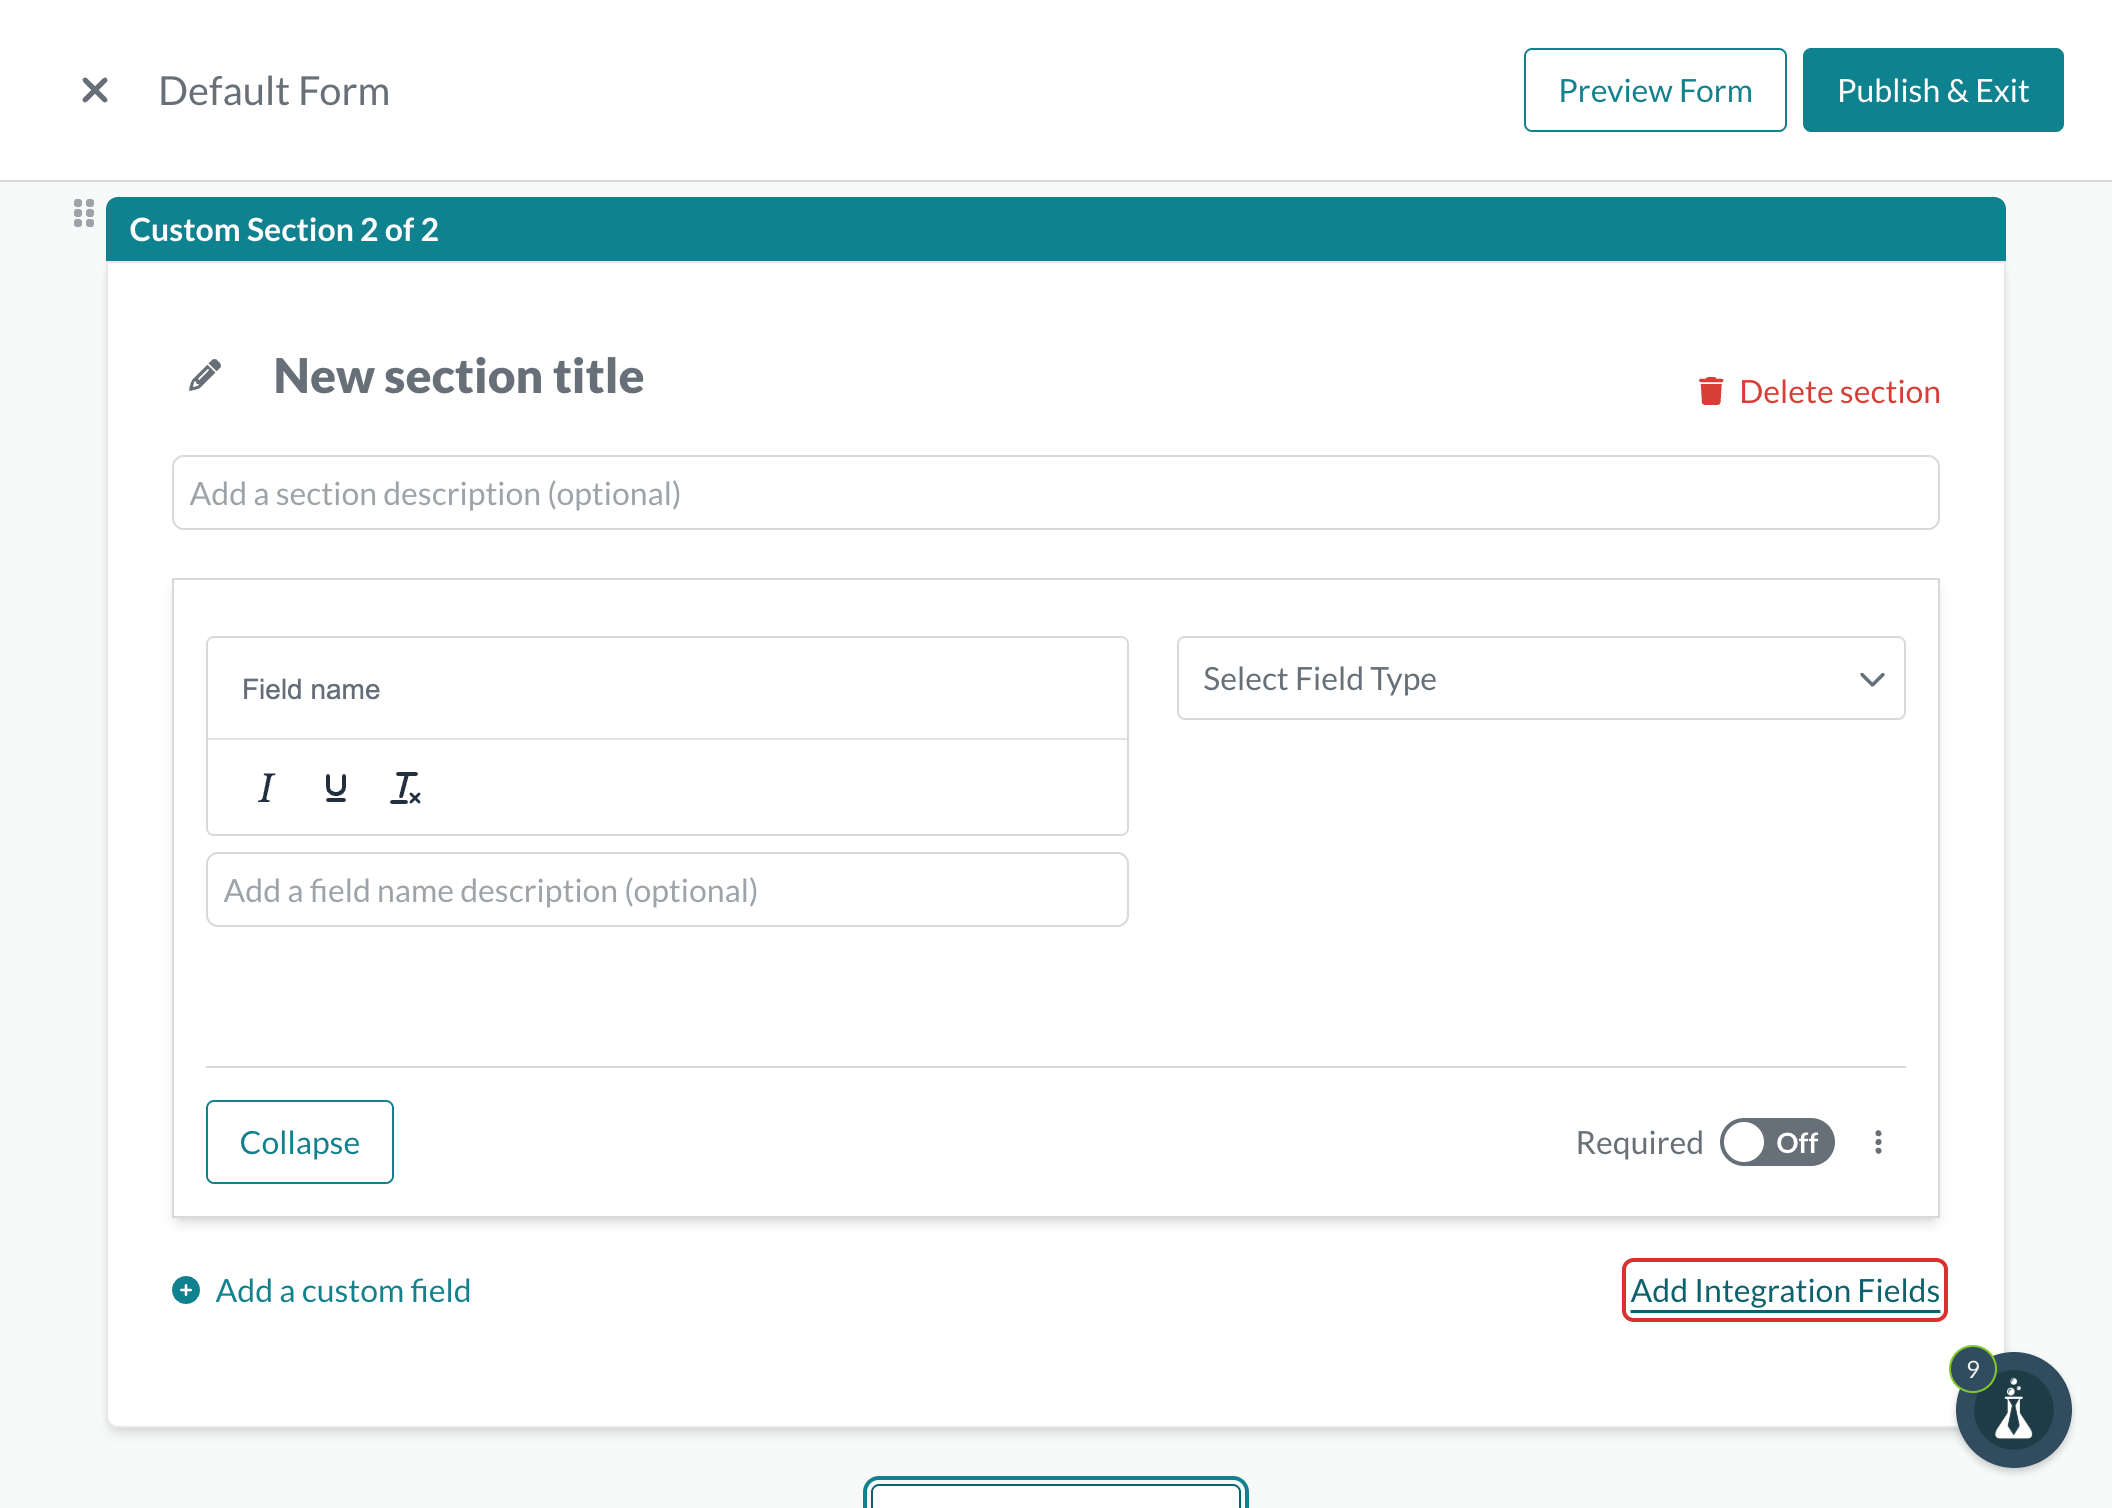The width and height of the screenshot is (2112, 1508).
Task: Focus the field name description input
Action: pos(667,890)
